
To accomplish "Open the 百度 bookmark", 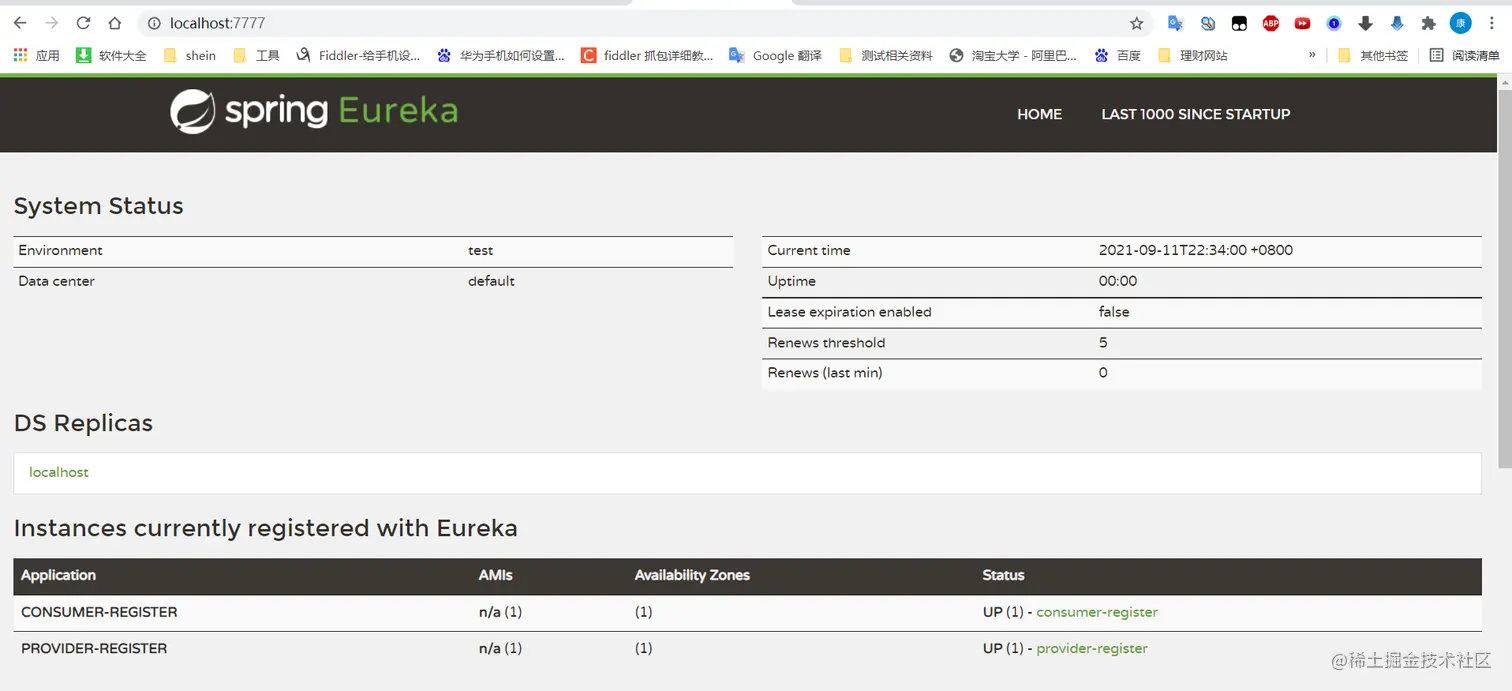I will pyautogui.click(x=1118, y=56).
